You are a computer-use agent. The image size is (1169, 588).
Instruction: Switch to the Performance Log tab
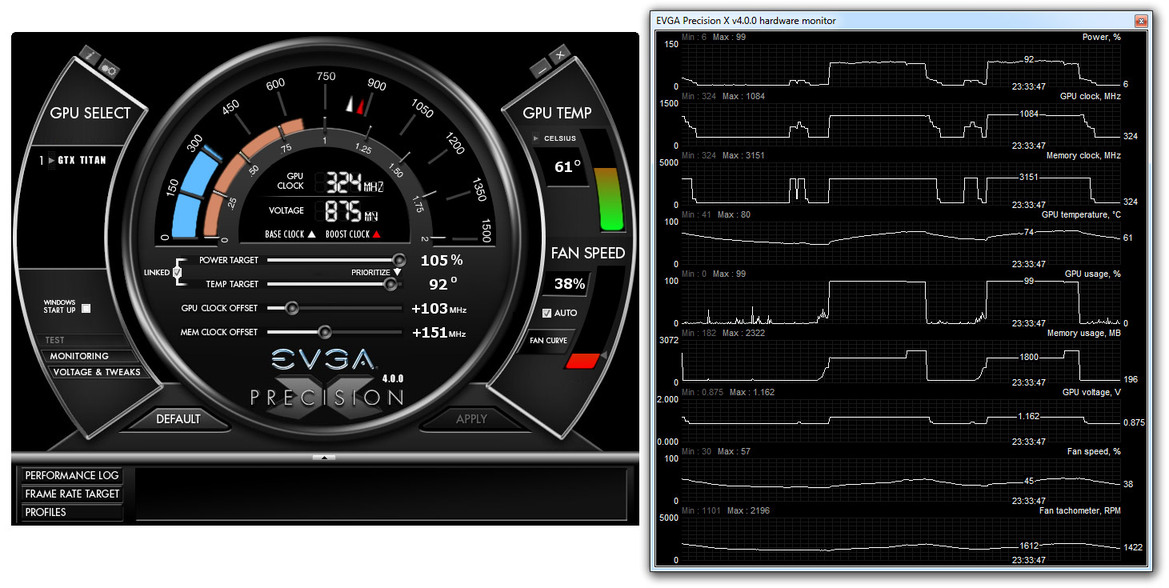click(72, 475)
